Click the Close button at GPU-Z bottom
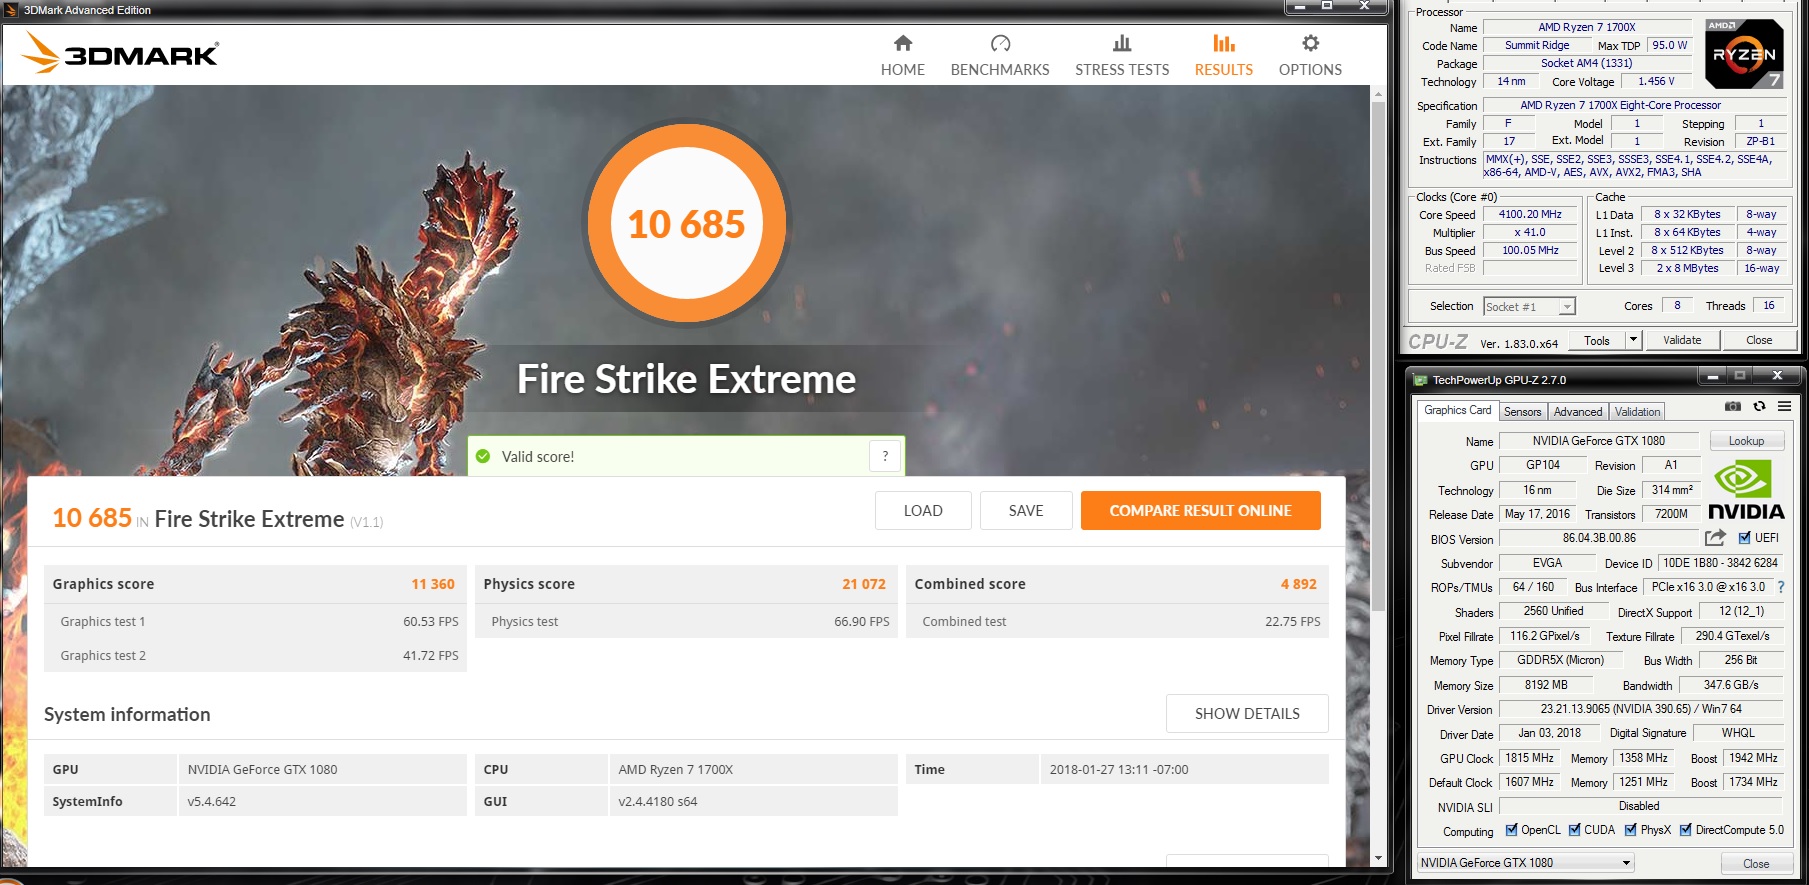Image resolution: width=1809 pixels, height=885 pixels. point(1756,863)
